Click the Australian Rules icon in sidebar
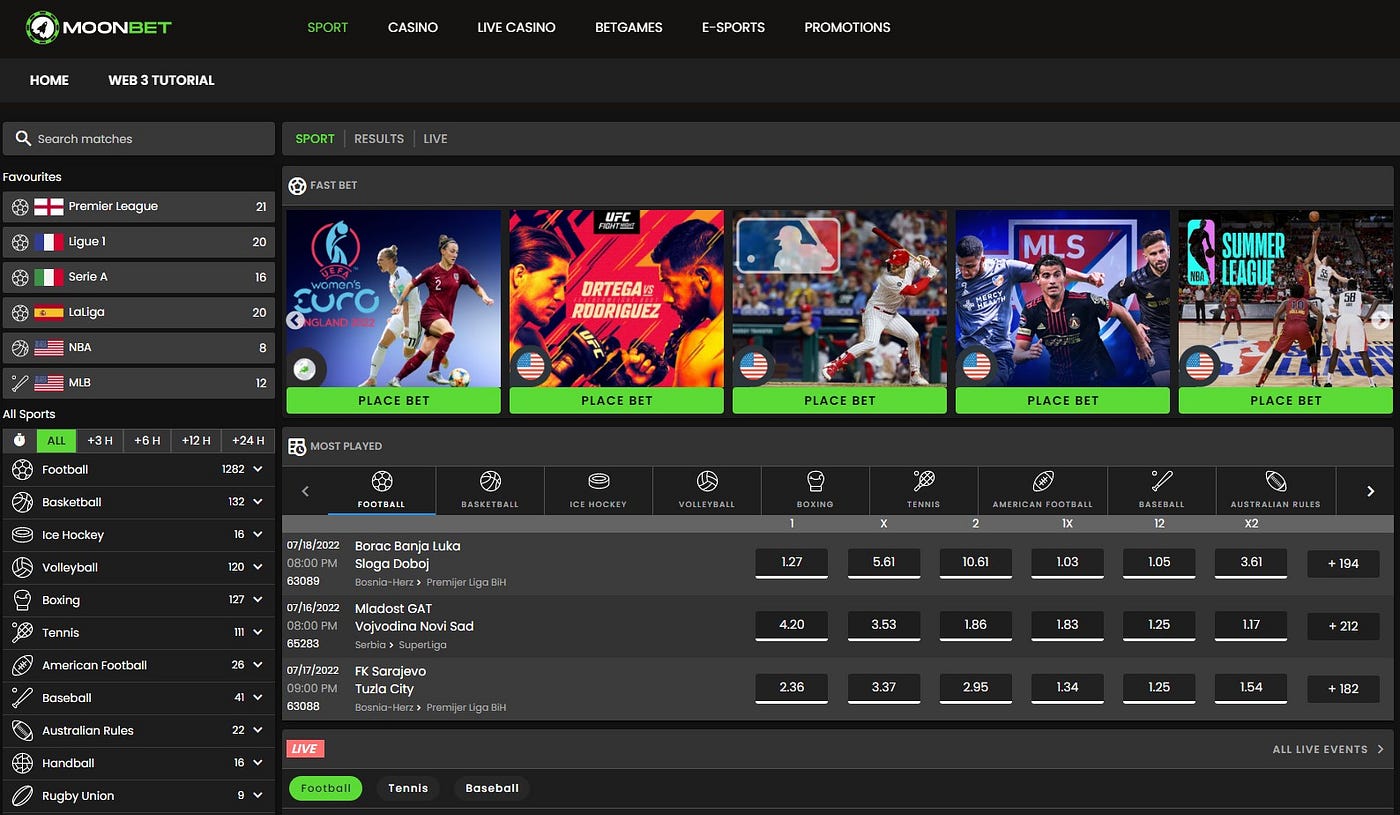 coord(22,730)
